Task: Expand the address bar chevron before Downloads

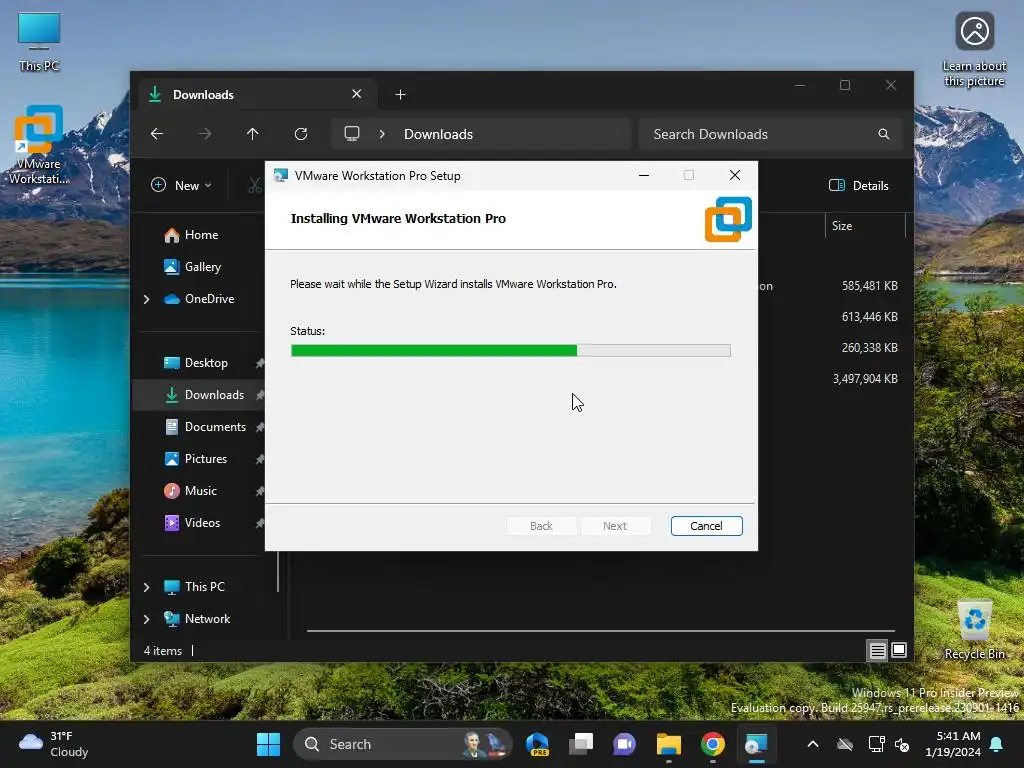Action: point(382,134)
